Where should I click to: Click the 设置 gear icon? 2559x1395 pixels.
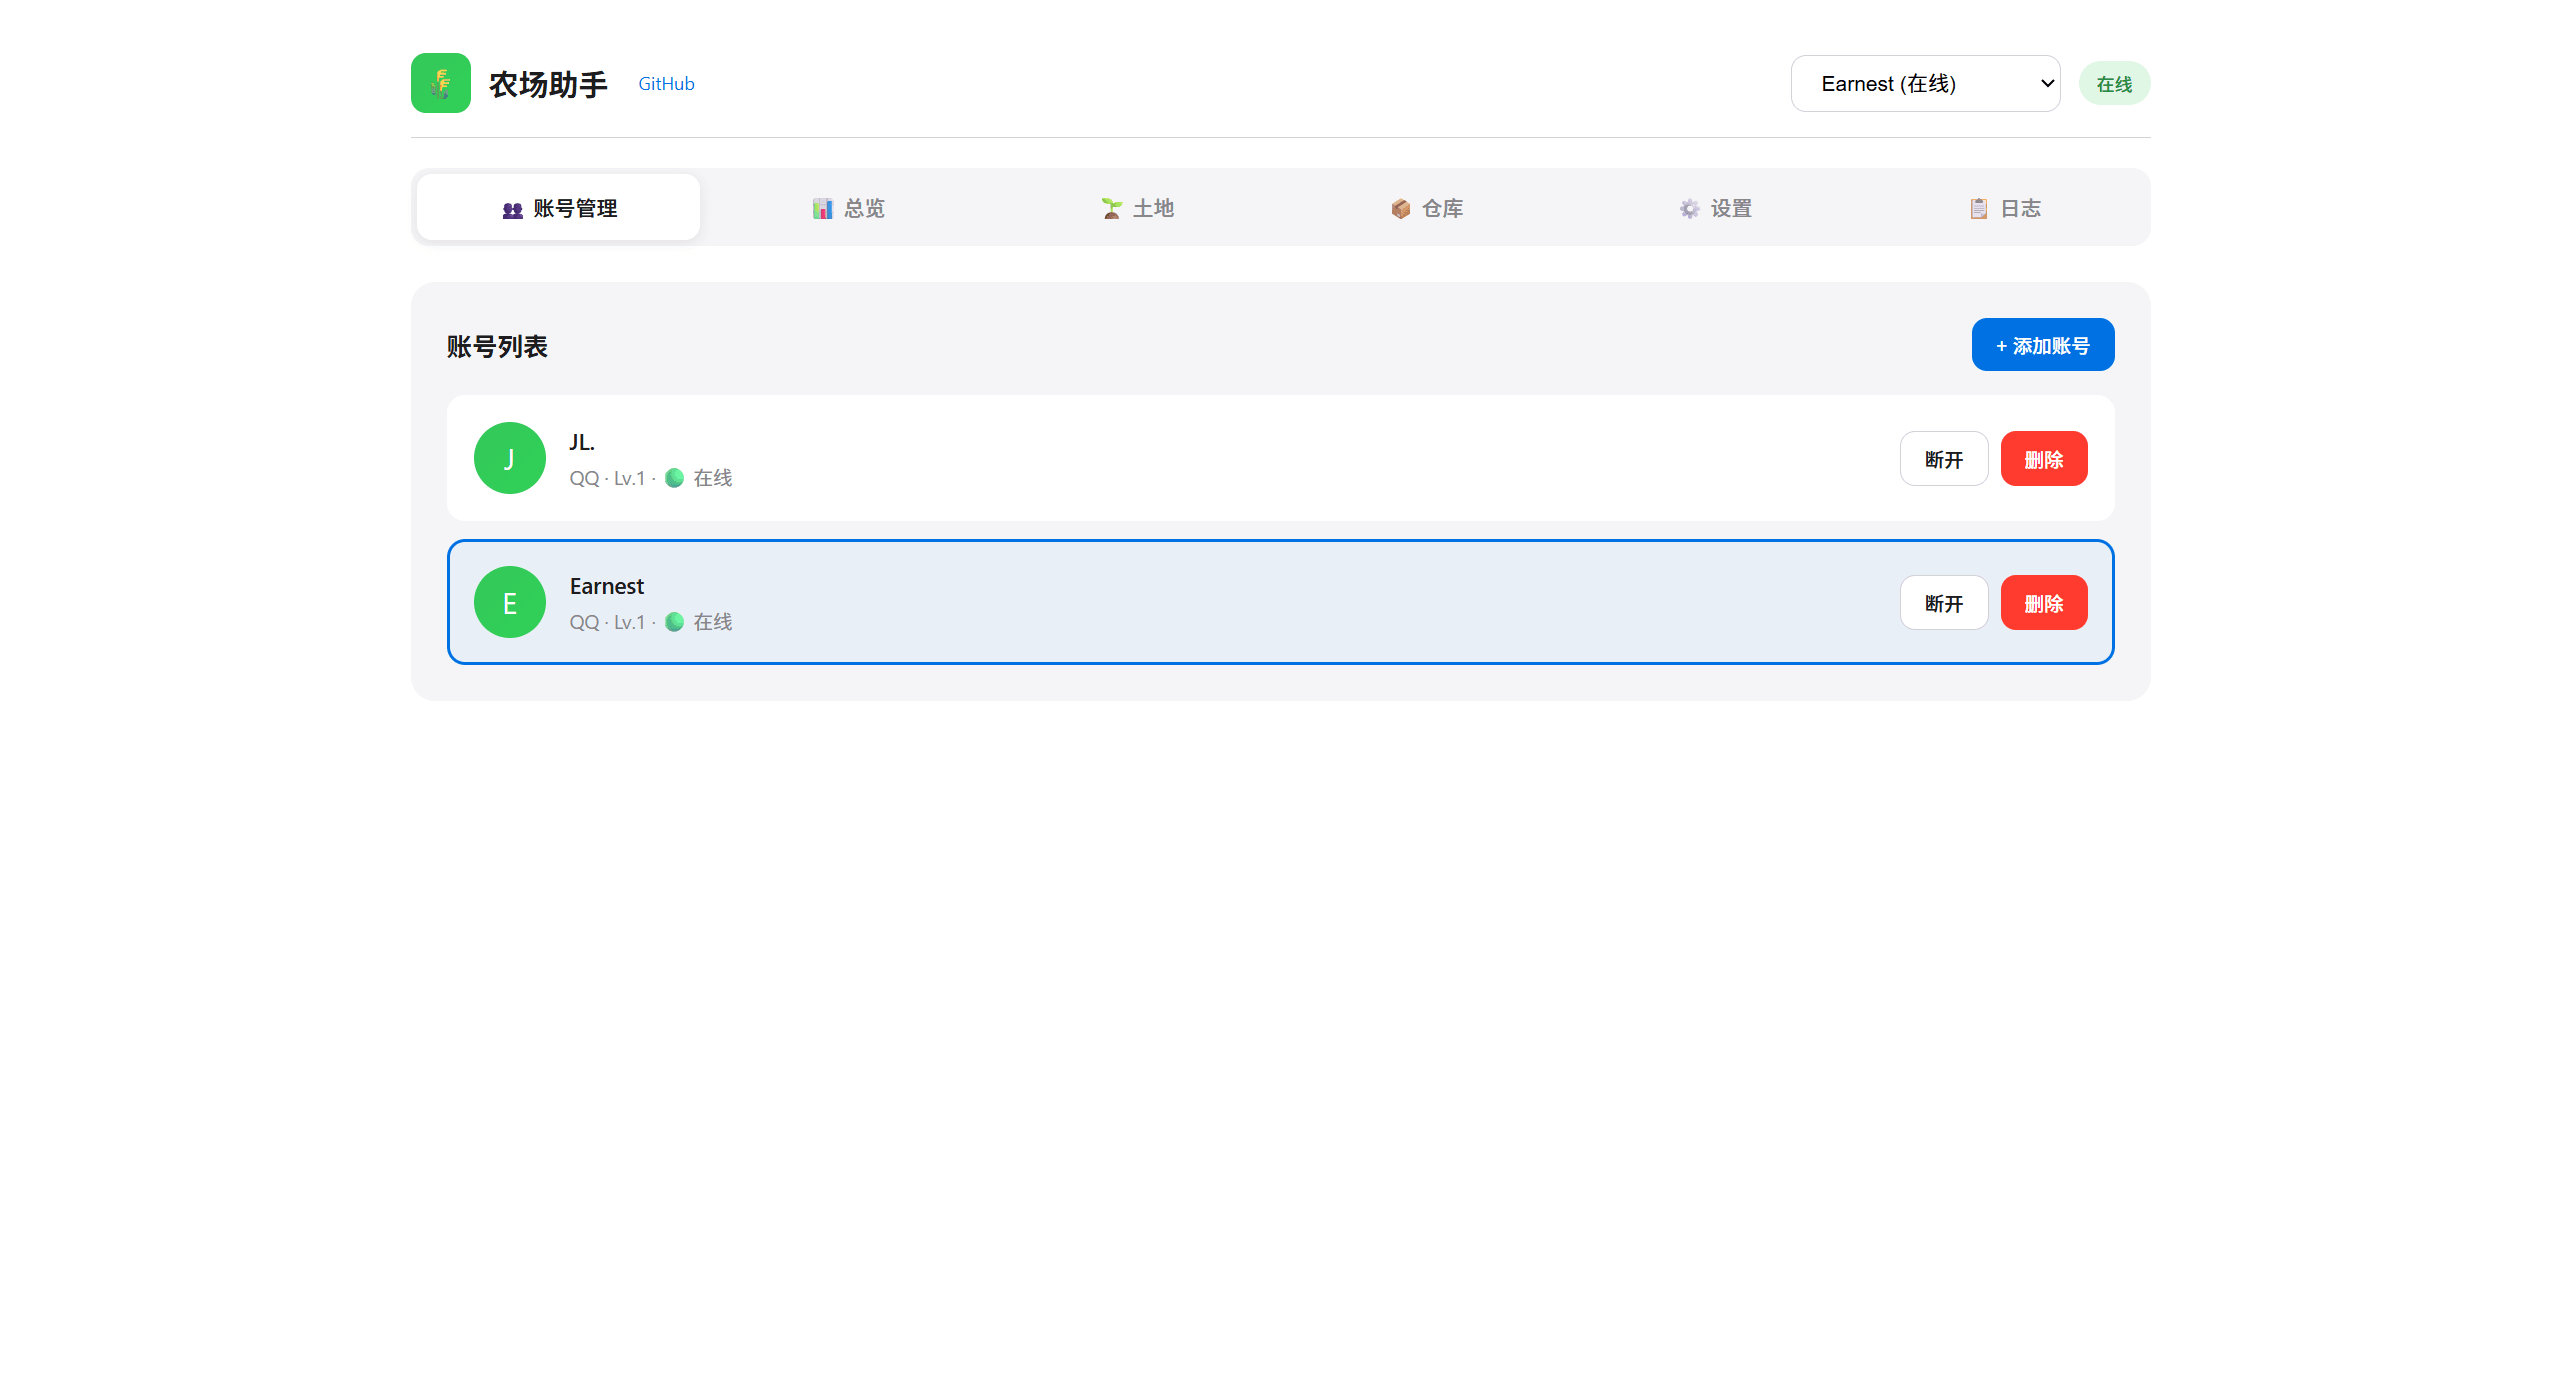(x=1689, y=209)
